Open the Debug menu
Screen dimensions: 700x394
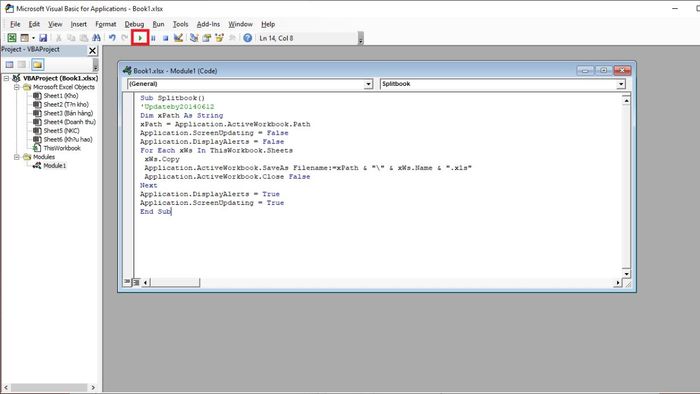coord(134,24)
